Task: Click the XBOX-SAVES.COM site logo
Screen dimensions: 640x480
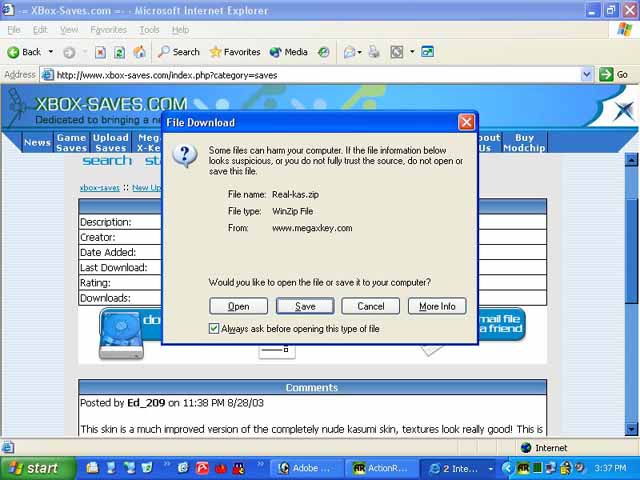Action: 111,104
